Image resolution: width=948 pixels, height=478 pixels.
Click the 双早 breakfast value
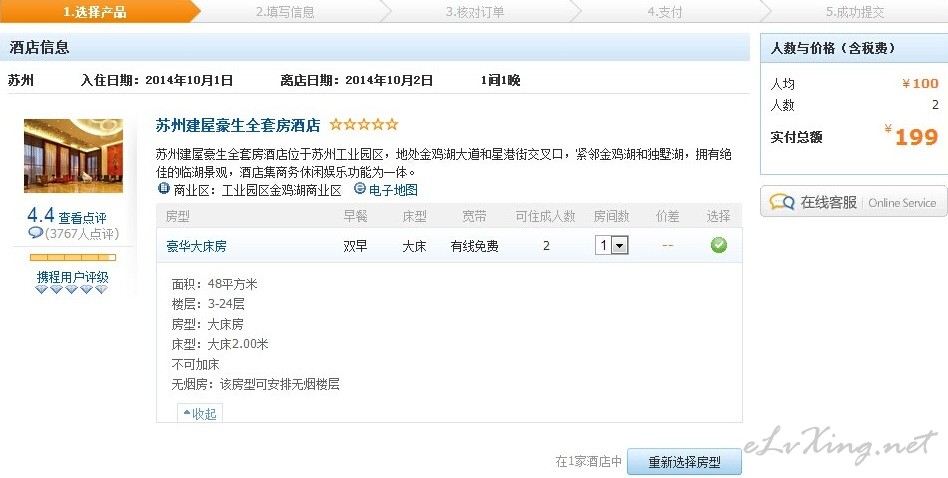pyautogui.click(x=356, y=247)
